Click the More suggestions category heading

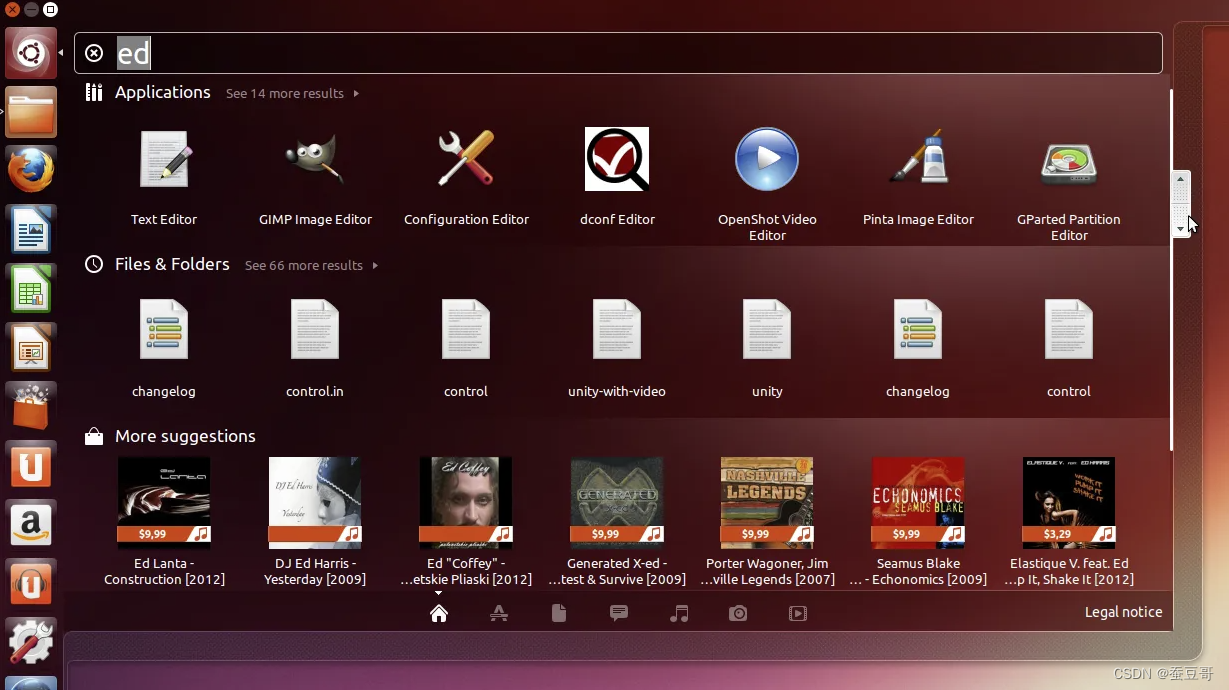(185, 436)
